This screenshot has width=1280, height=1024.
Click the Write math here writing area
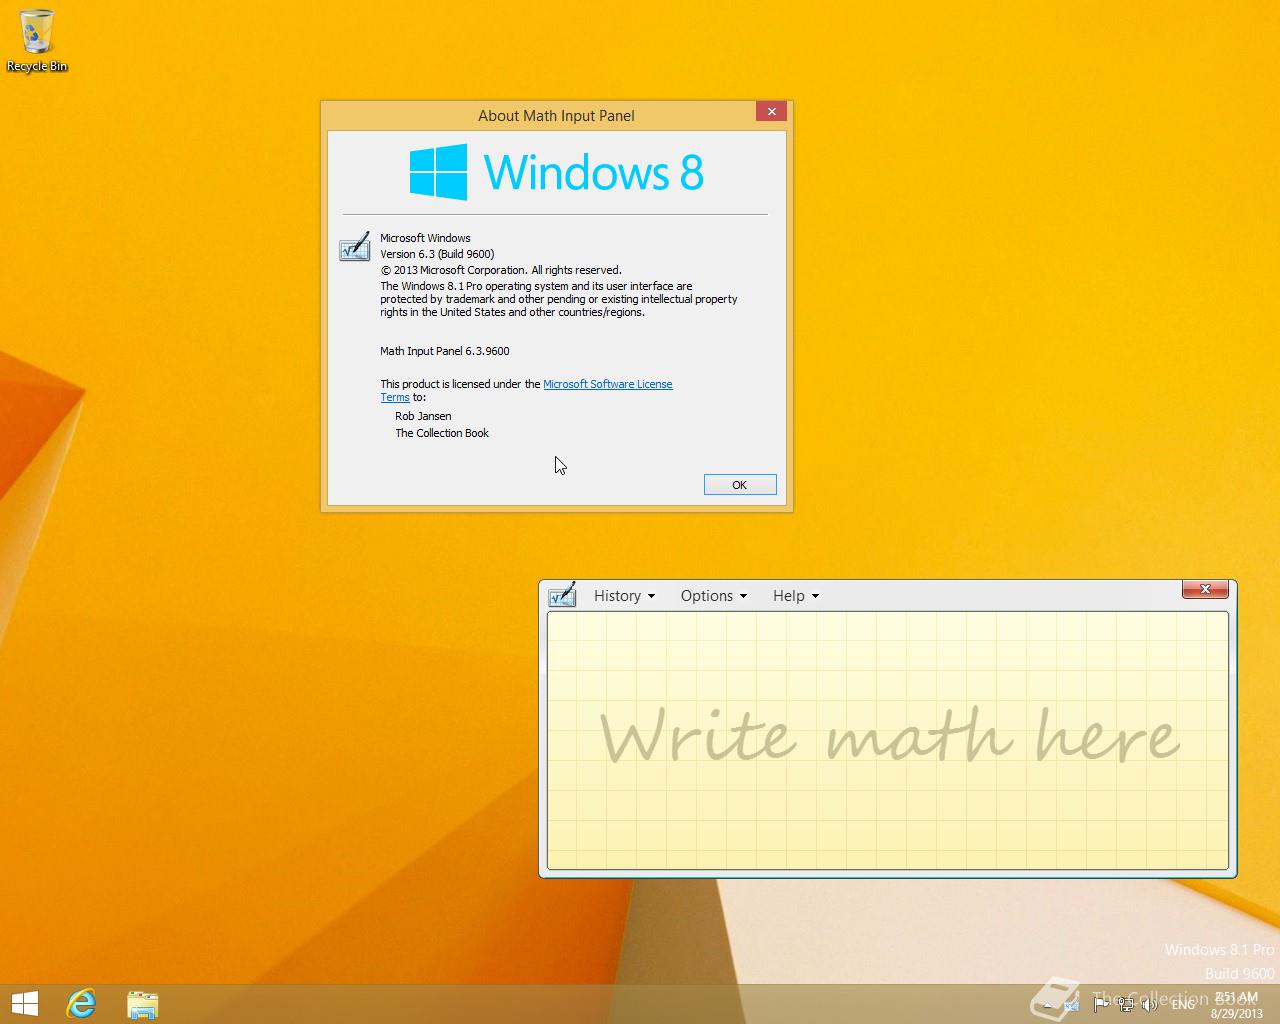point(888,740)
